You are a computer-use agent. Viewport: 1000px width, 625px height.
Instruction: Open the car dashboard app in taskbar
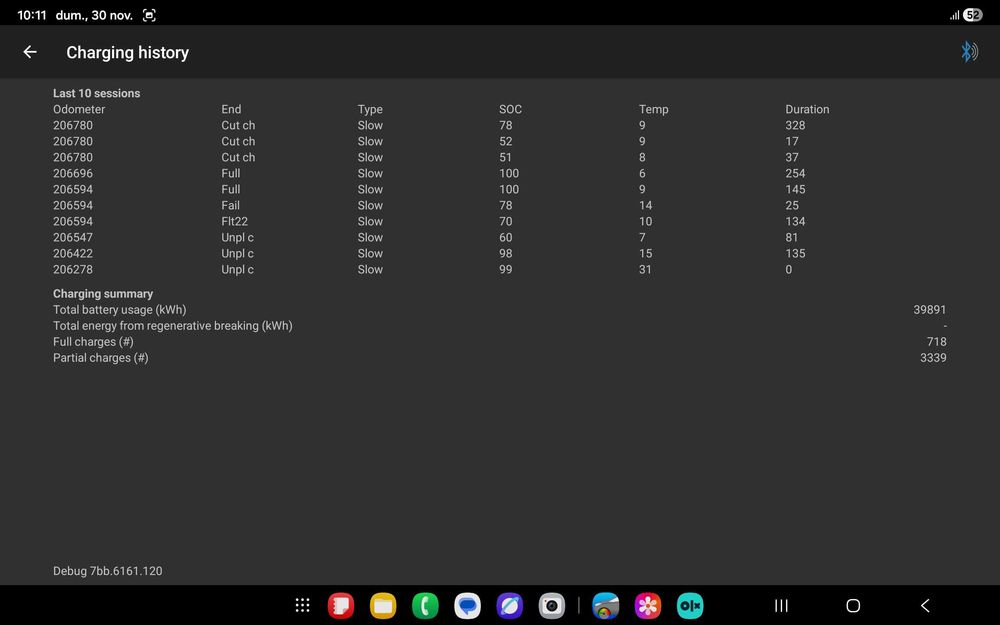(605, 605)
